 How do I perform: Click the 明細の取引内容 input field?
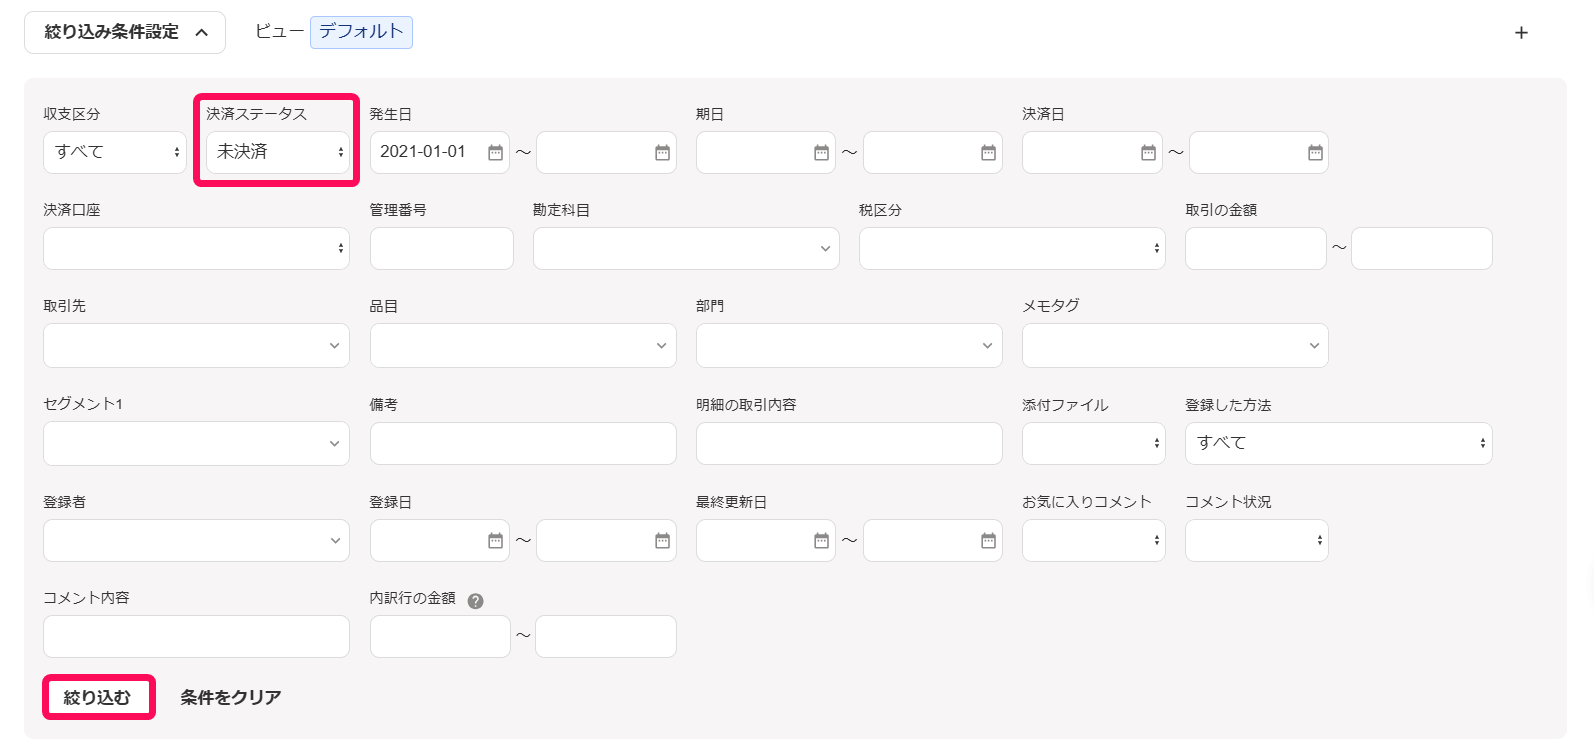(849, 443)
